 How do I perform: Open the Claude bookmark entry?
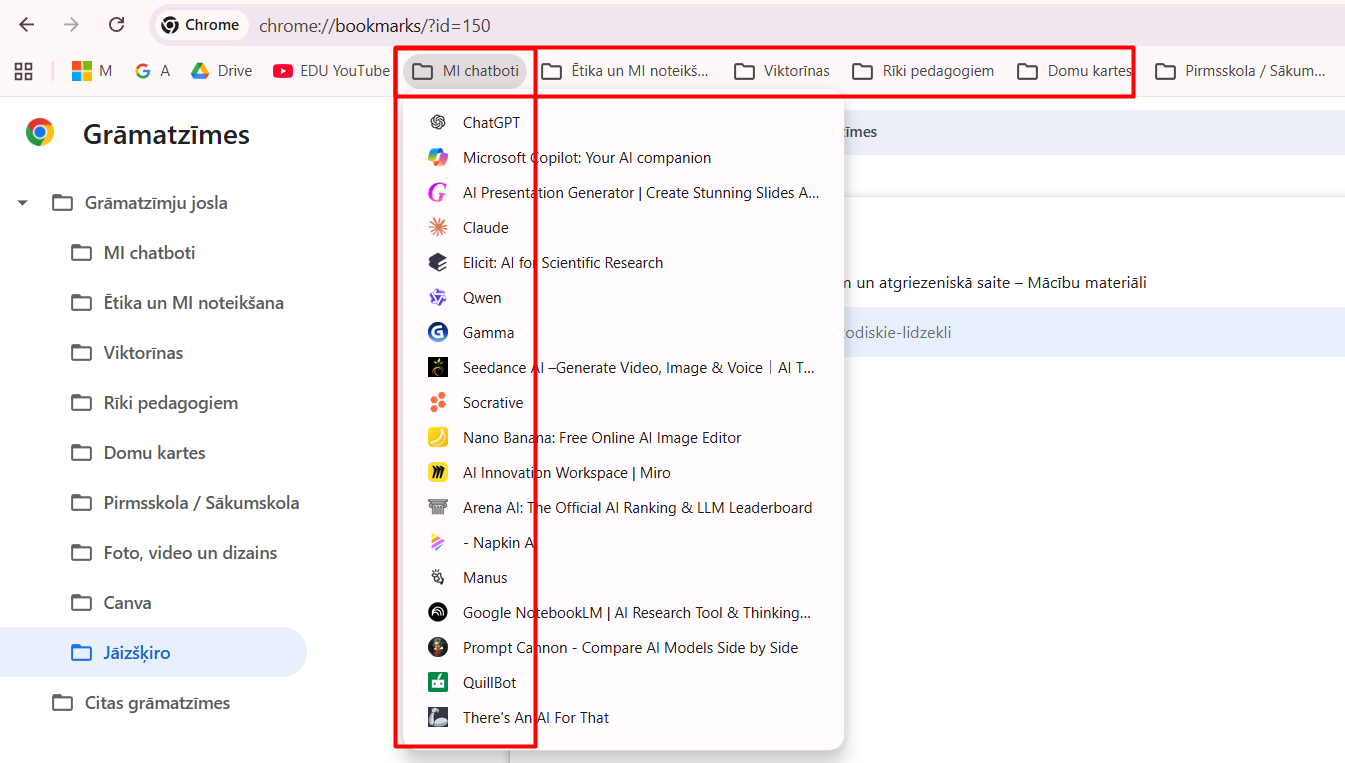[x=623, y=228]
